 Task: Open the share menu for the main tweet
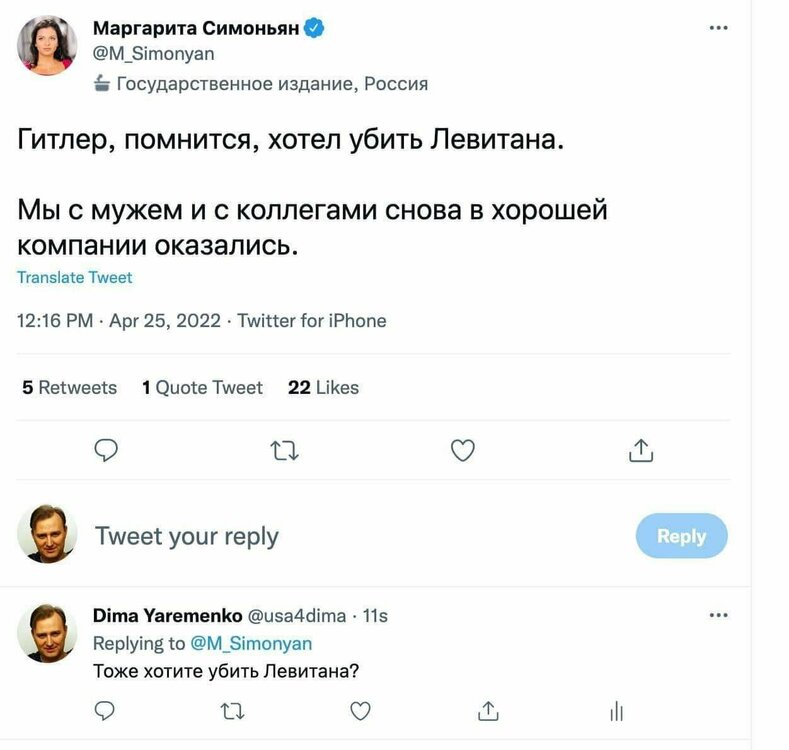(x=640, y=452)
